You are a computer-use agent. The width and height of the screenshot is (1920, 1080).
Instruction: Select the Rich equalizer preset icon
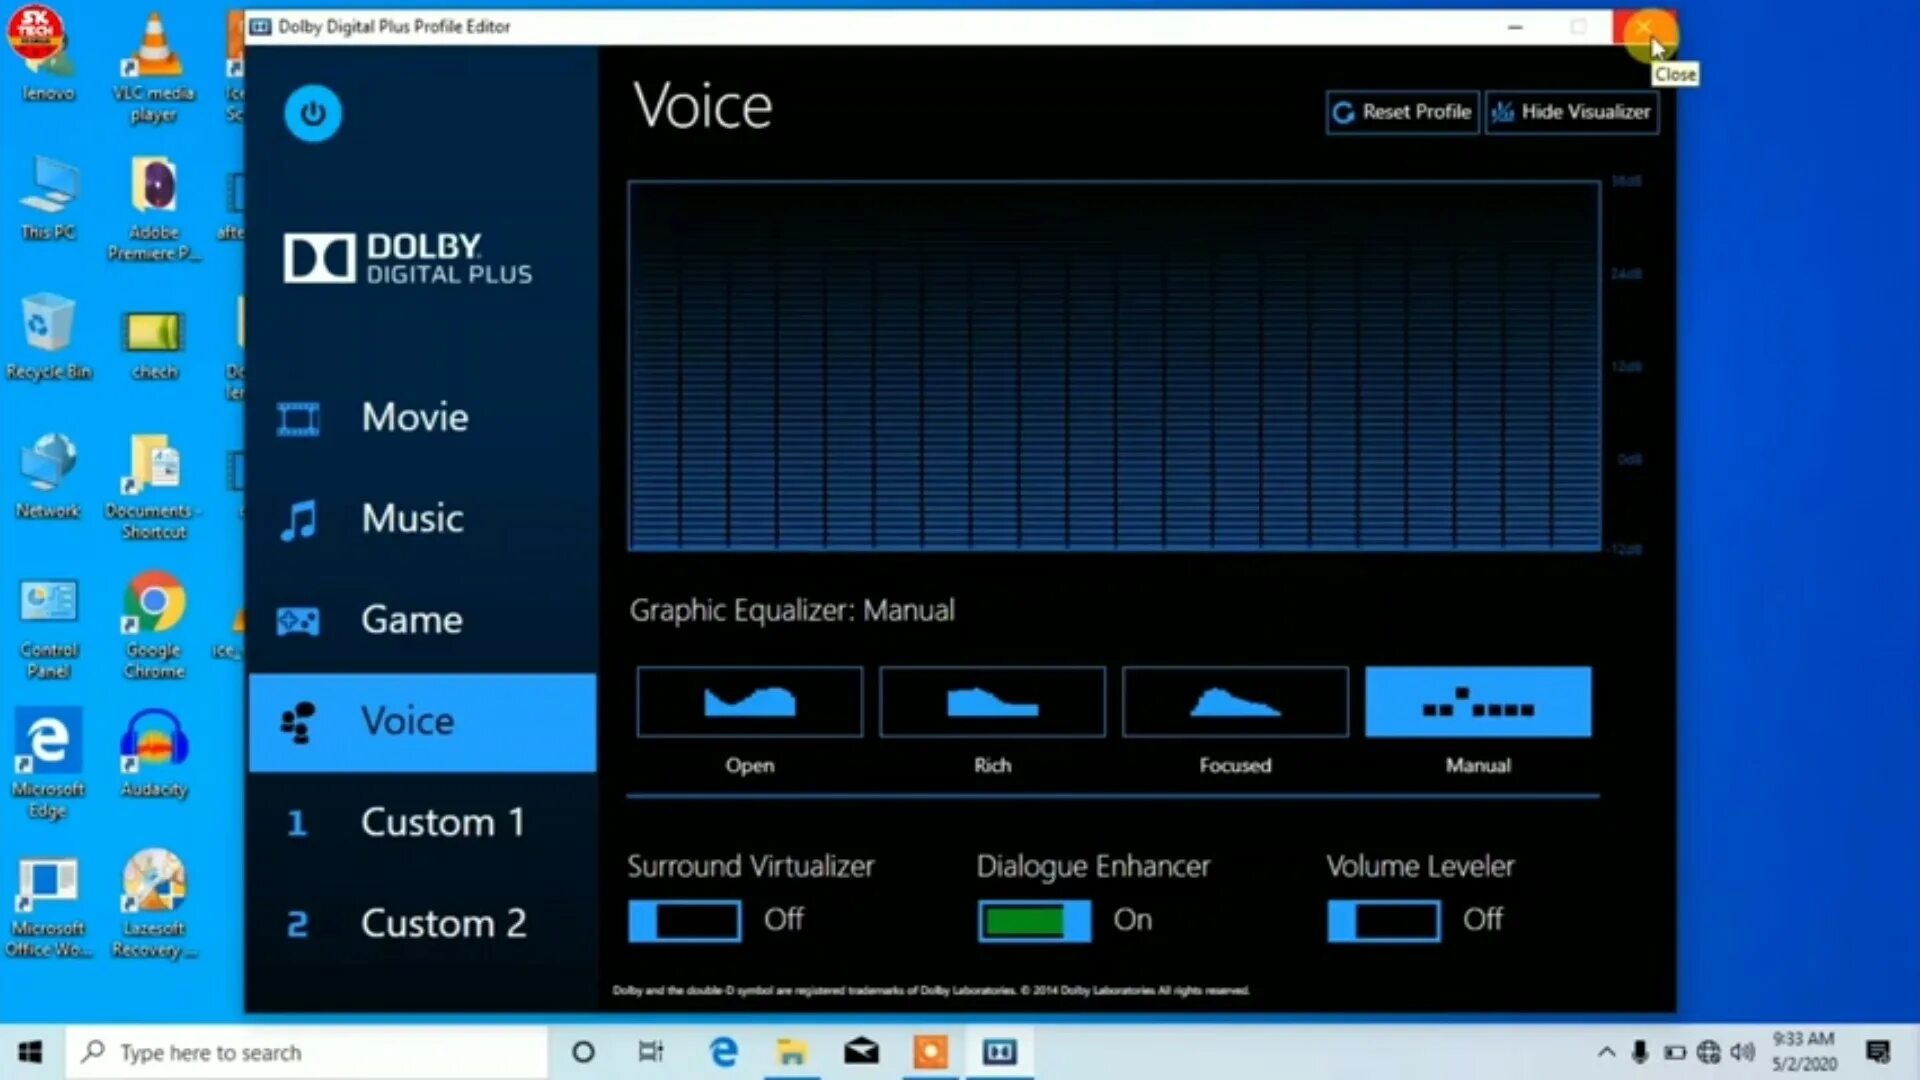tap(992, 702)
